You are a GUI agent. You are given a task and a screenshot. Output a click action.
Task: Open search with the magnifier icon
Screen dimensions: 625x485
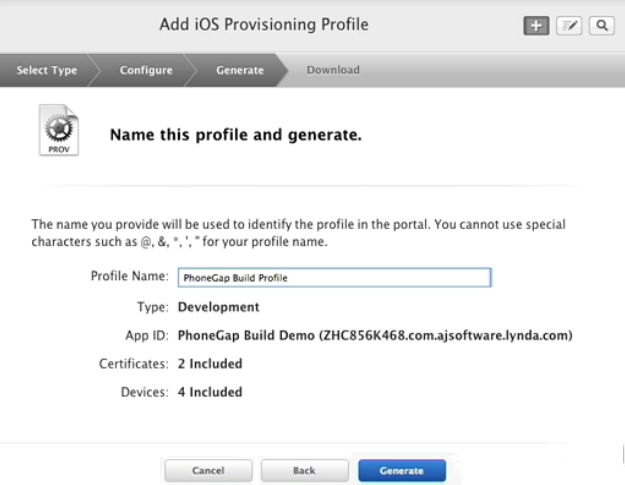[x=601, y=26]
